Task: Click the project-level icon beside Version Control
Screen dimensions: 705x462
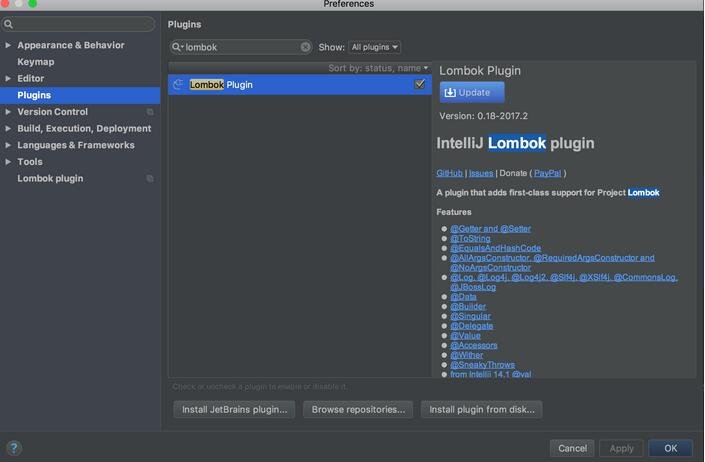Action: click(150, 112)
